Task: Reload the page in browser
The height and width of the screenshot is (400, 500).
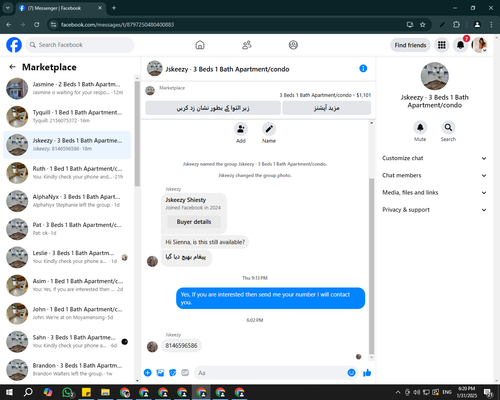Action: (37, 25)
